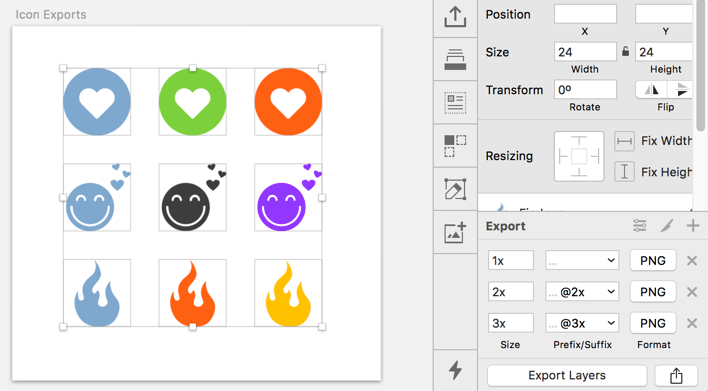Screen dimensions: 708x391
Task: Remove the 1x export row
Action: [692, 261]
